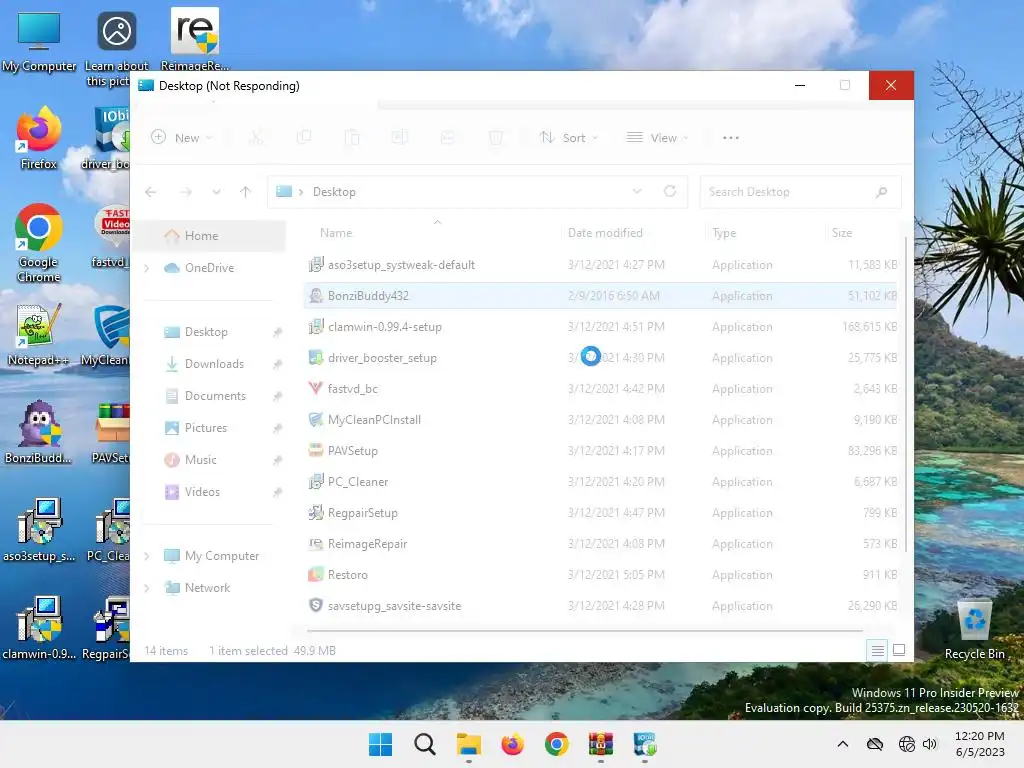Go up one folder level arrow
1024x768 pixels.
pos(246,192)
